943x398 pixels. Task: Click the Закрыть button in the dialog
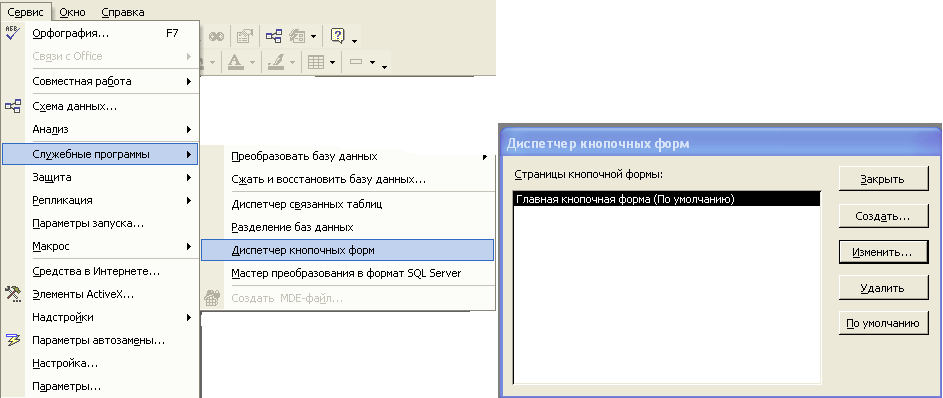click(882, 179)
